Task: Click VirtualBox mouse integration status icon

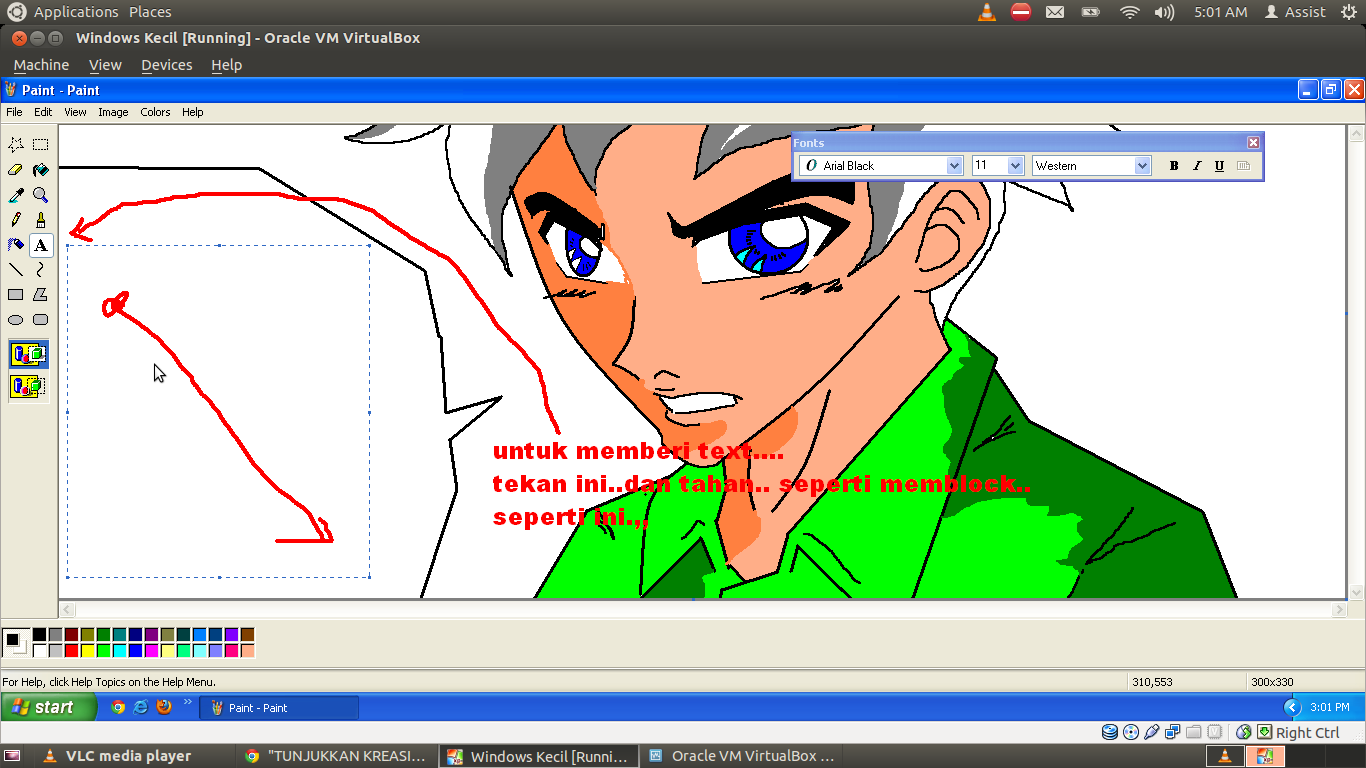Action: coord(1244,732)
